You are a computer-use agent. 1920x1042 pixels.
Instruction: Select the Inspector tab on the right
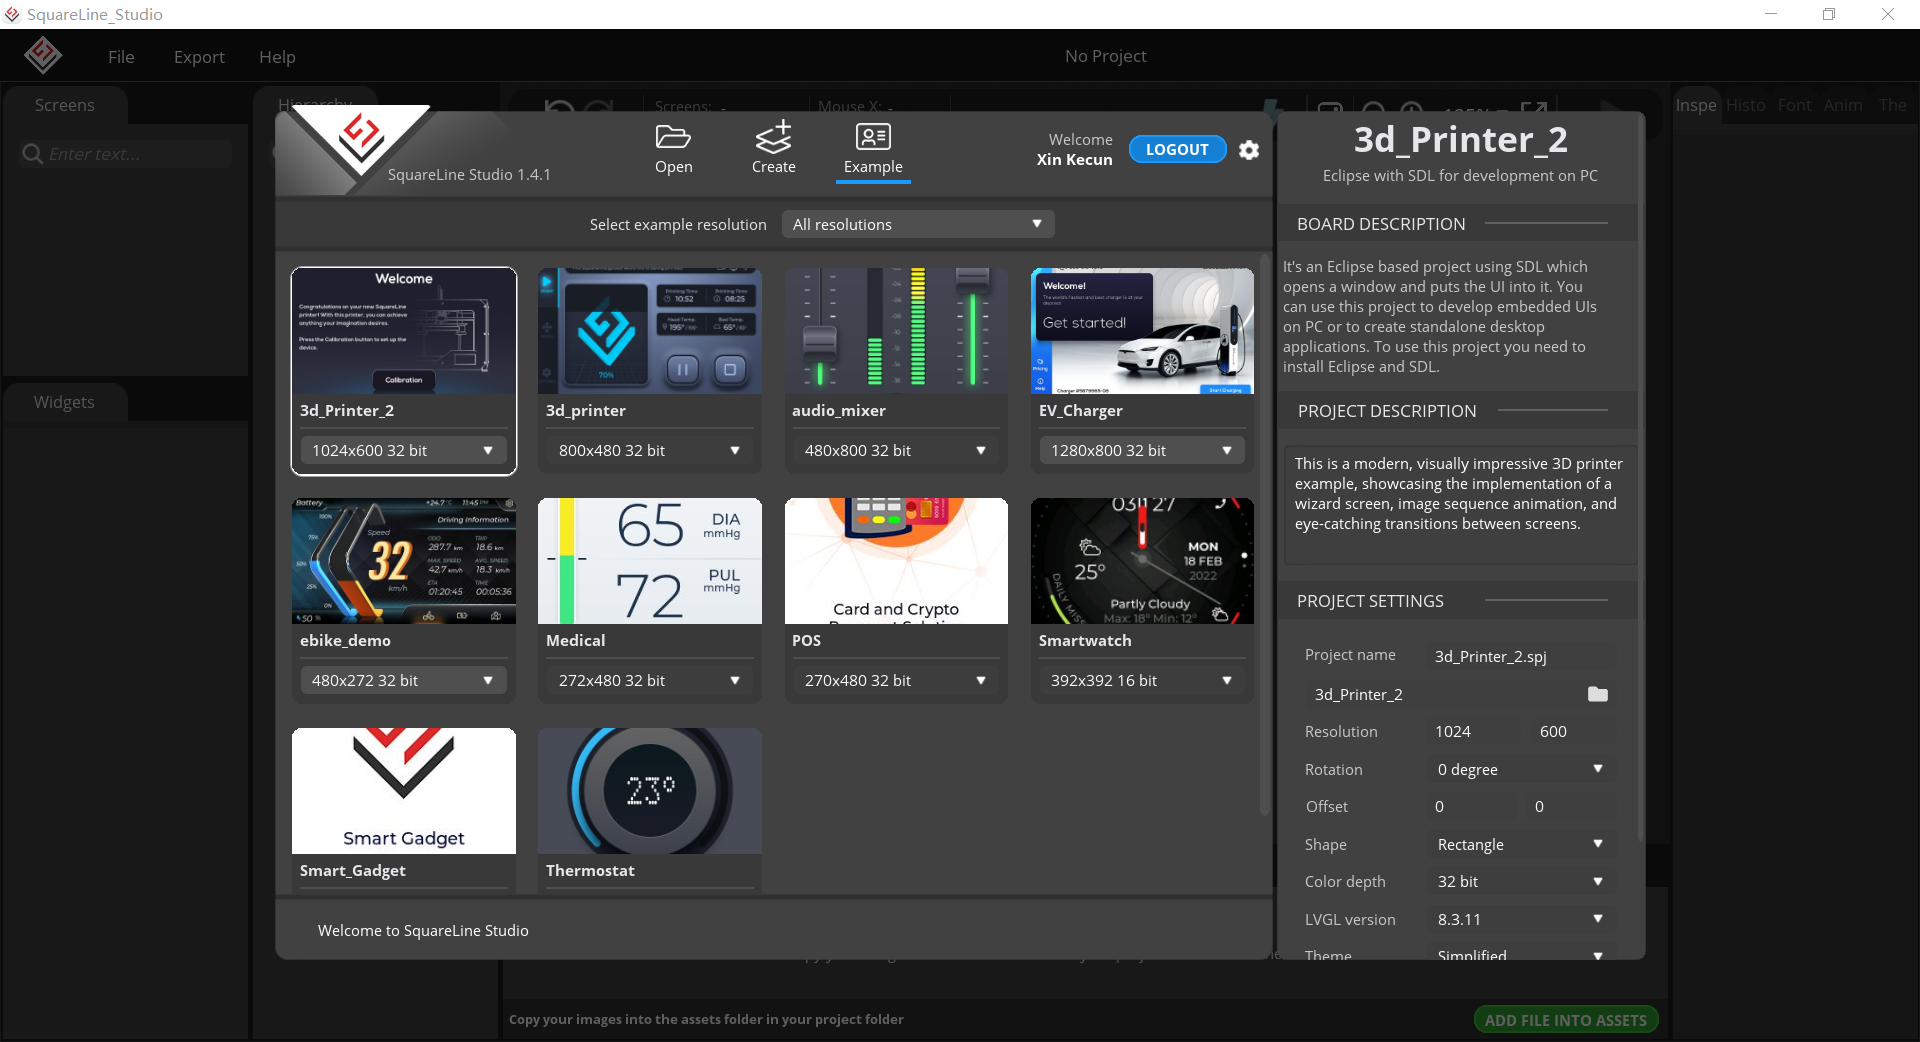coord(1696,105)
